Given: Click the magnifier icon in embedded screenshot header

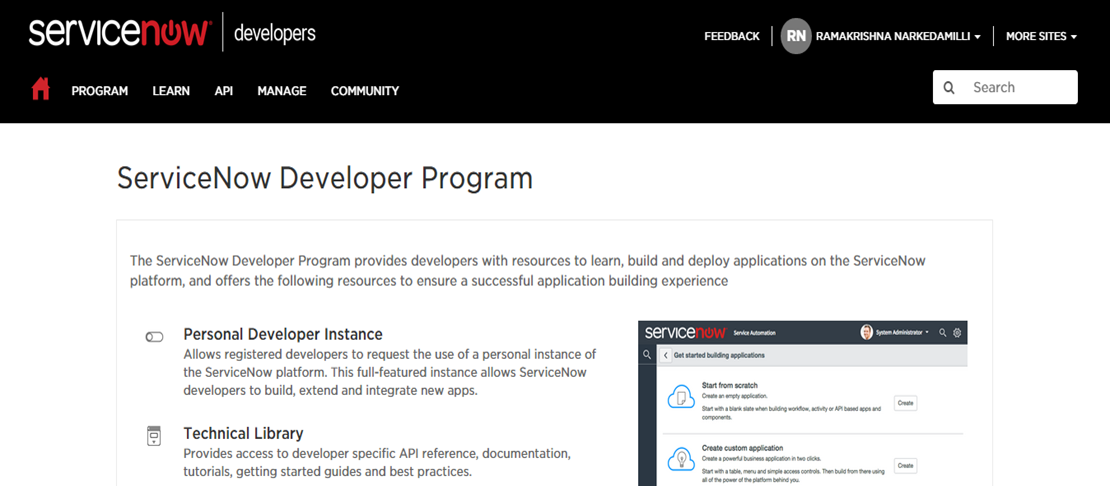Looking at the screenshot, I should point(942,332).
